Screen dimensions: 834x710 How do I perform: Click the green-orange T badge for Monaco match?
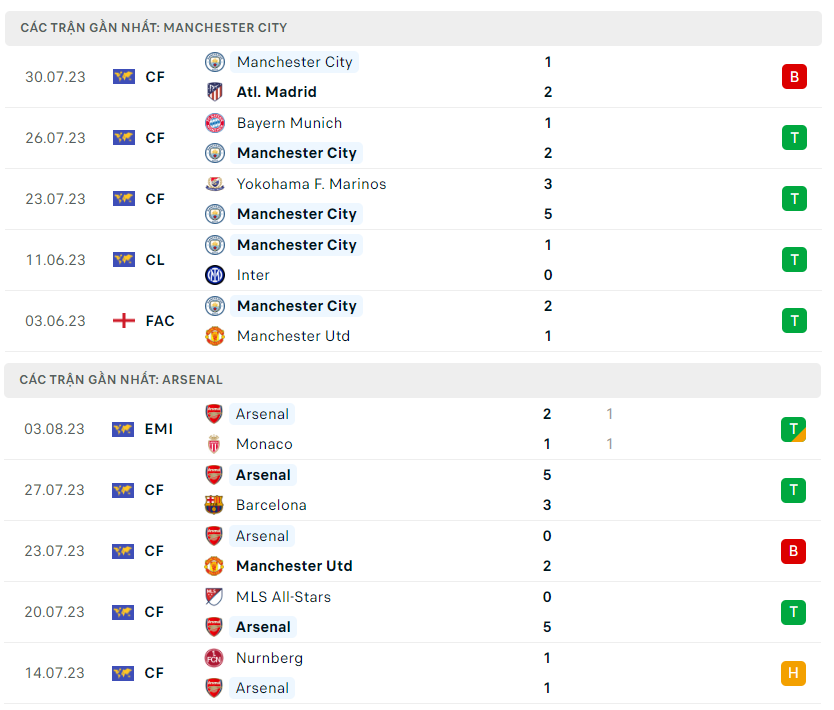(x=793, y=429)
